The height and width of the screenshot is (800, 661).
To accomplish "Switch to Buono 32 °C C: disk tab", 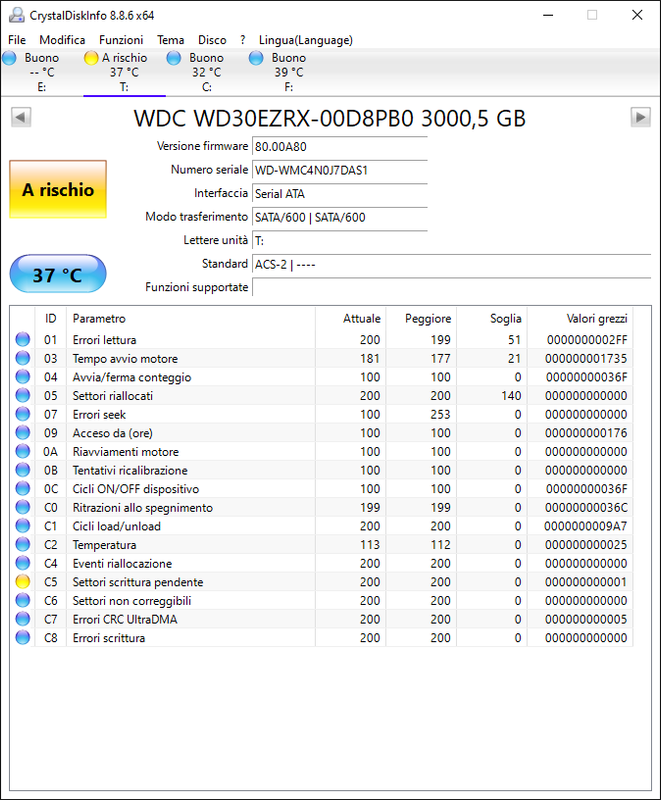I will point(207,72).
